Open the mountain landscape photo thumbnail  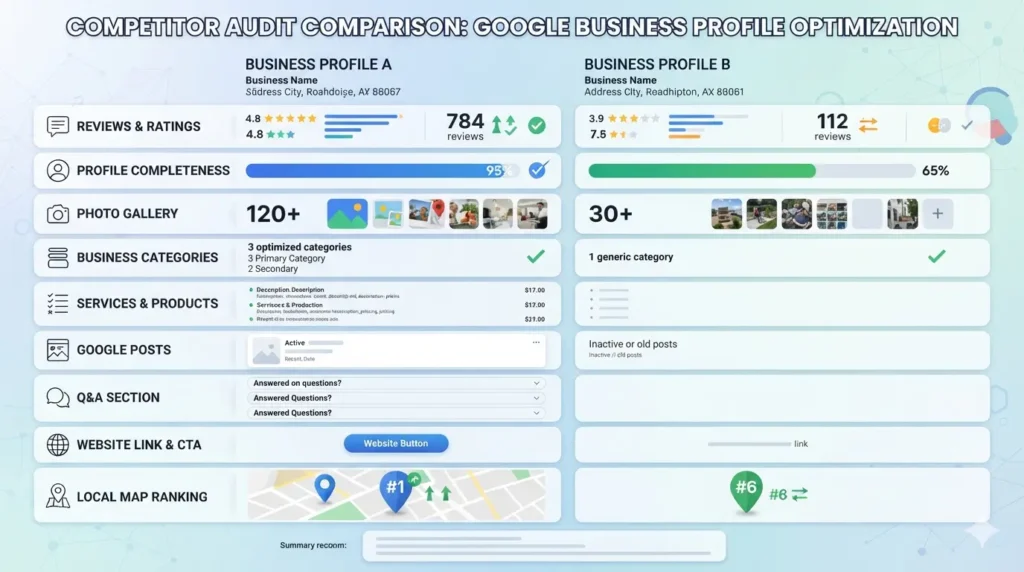pyautogui.click(x=347, y=214)
